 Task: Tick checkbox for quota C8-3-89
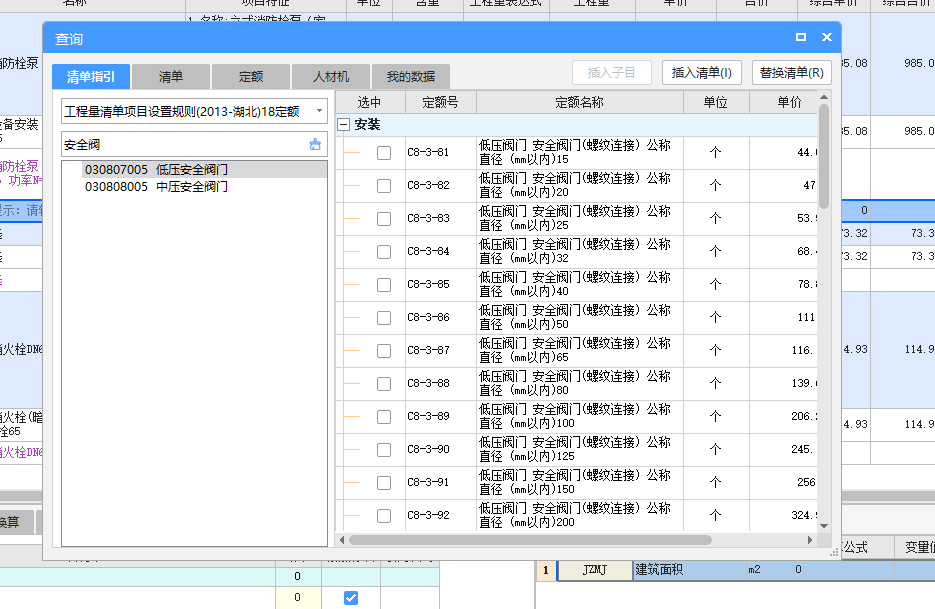[384, 417]
